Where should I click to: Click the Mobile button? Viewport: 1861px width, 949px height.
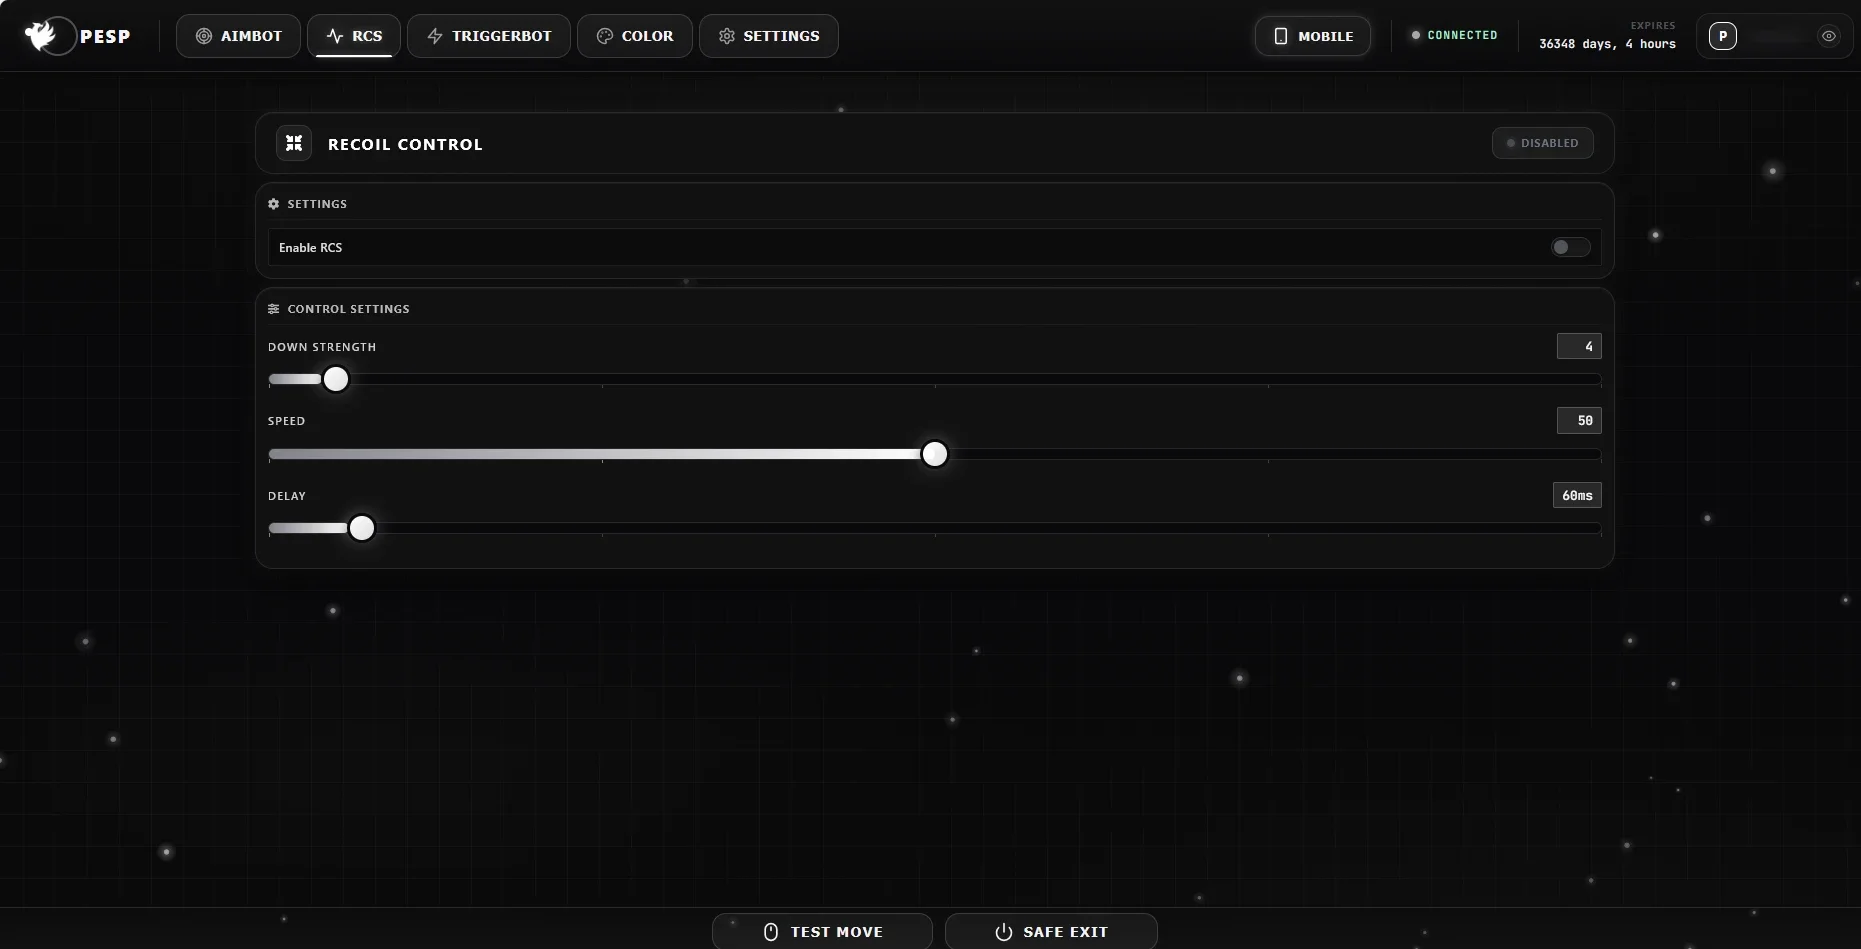pos(1313,36)
